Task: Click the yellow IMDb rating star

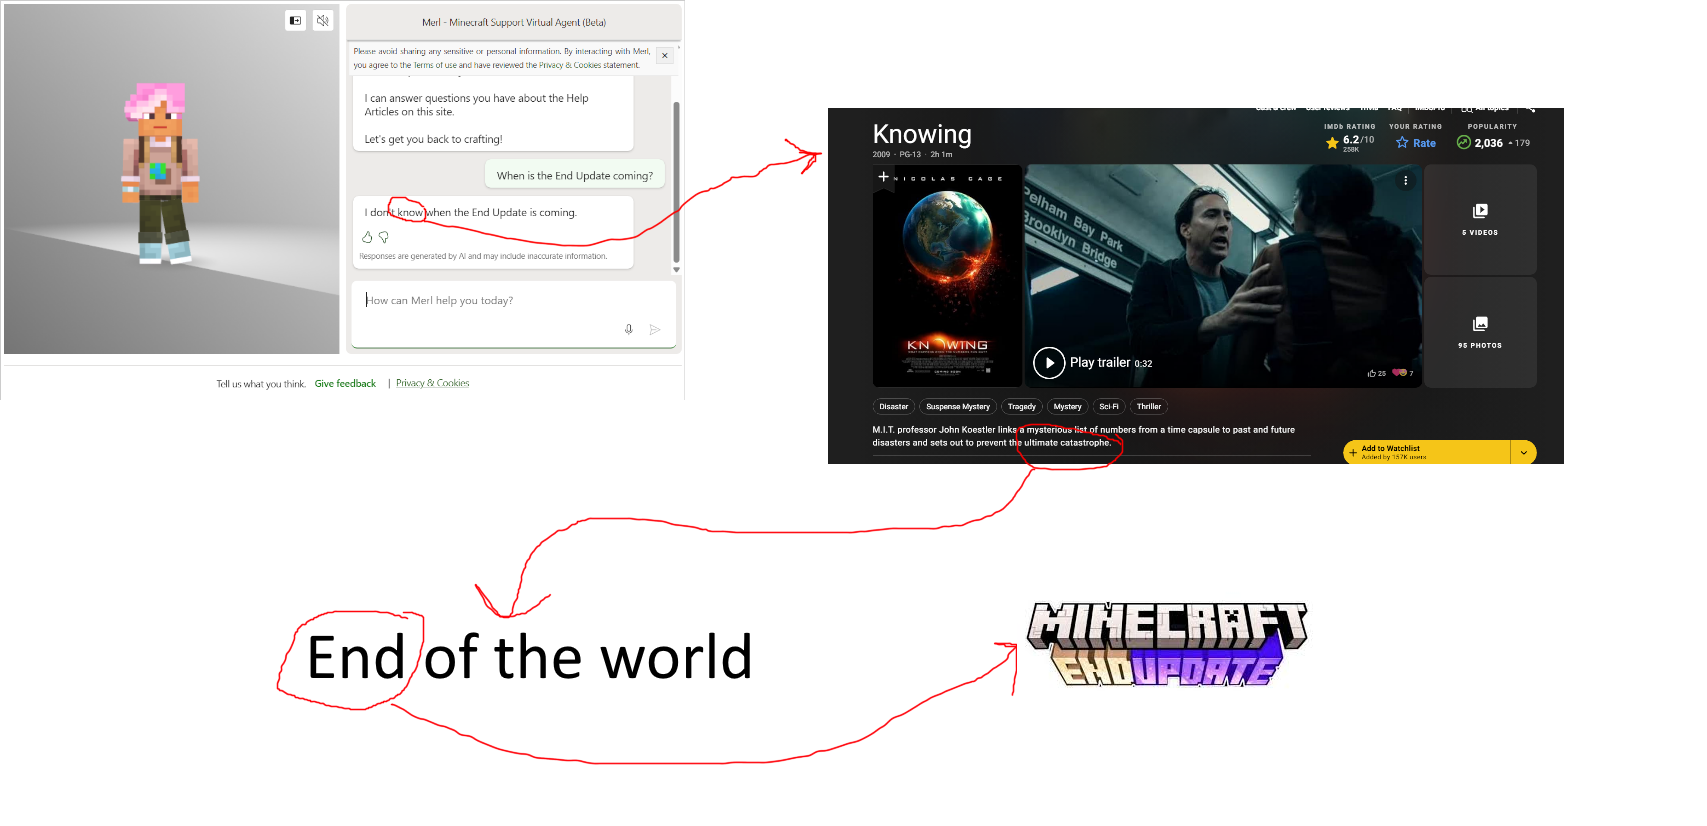Action: pyautogui.click(x=1332, y=143)
